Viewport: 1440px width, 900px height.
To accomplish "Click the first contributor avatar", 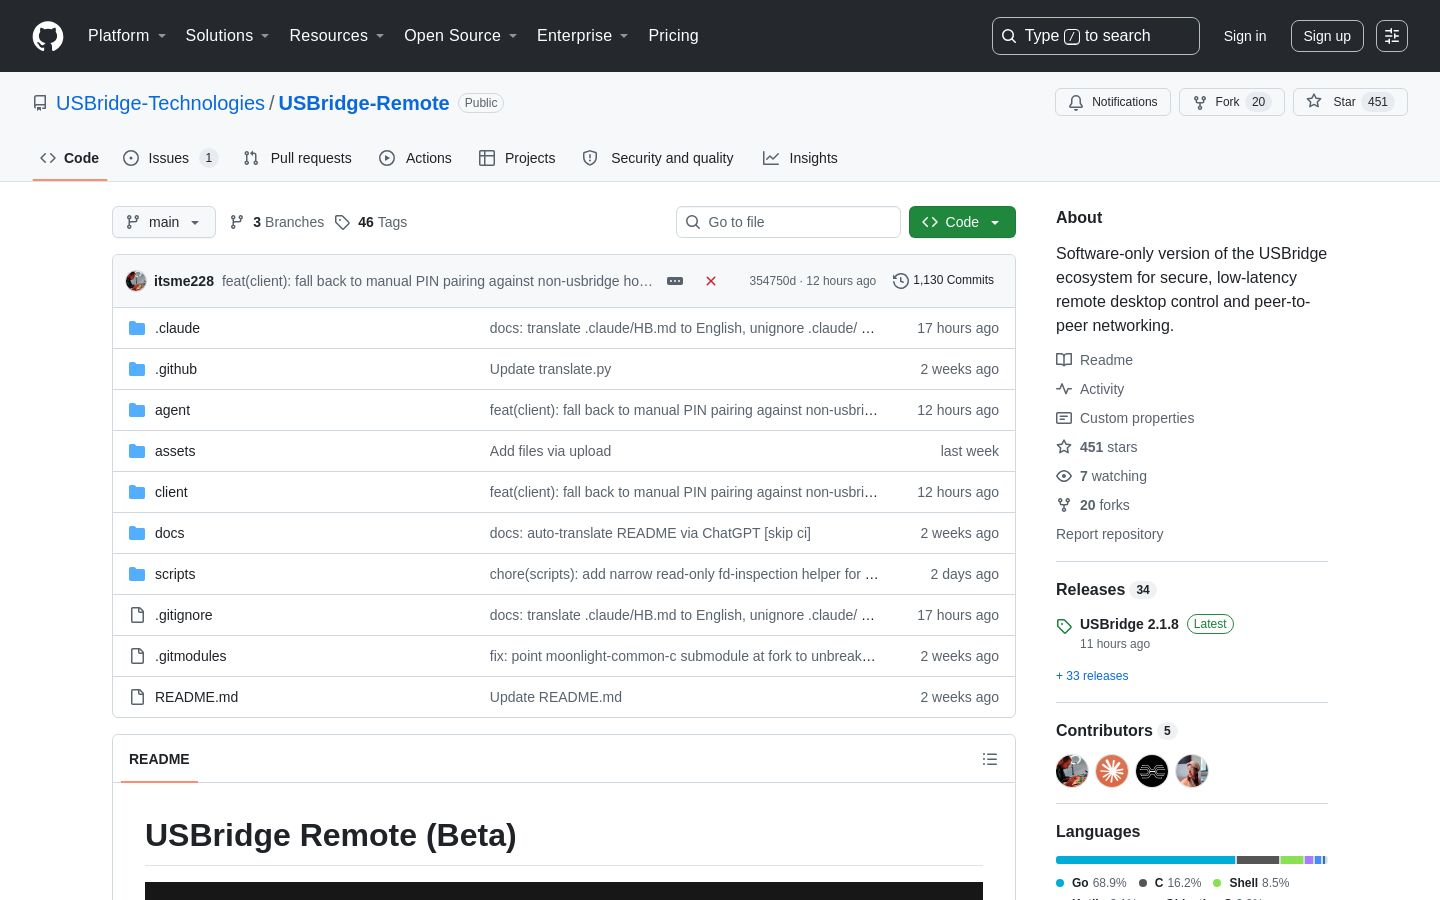I will (x=1072, y=771).
